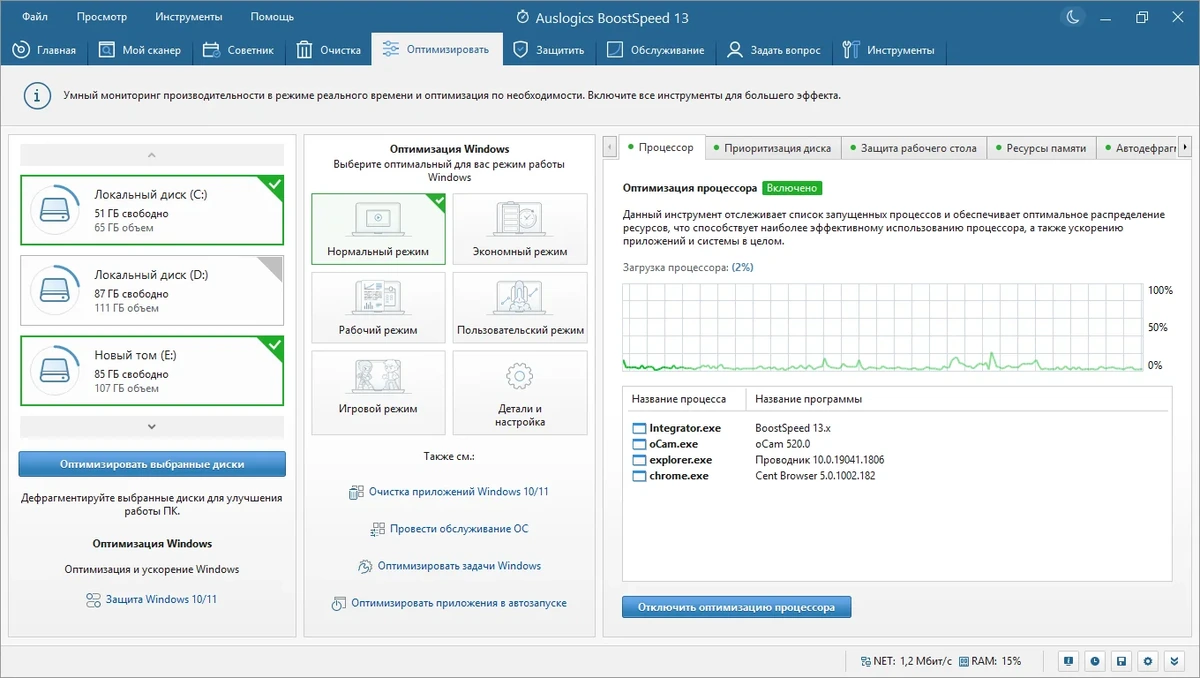This screenshot has height=678, width=1200.
Task: Click the Включено status badge
Action: 792,187
